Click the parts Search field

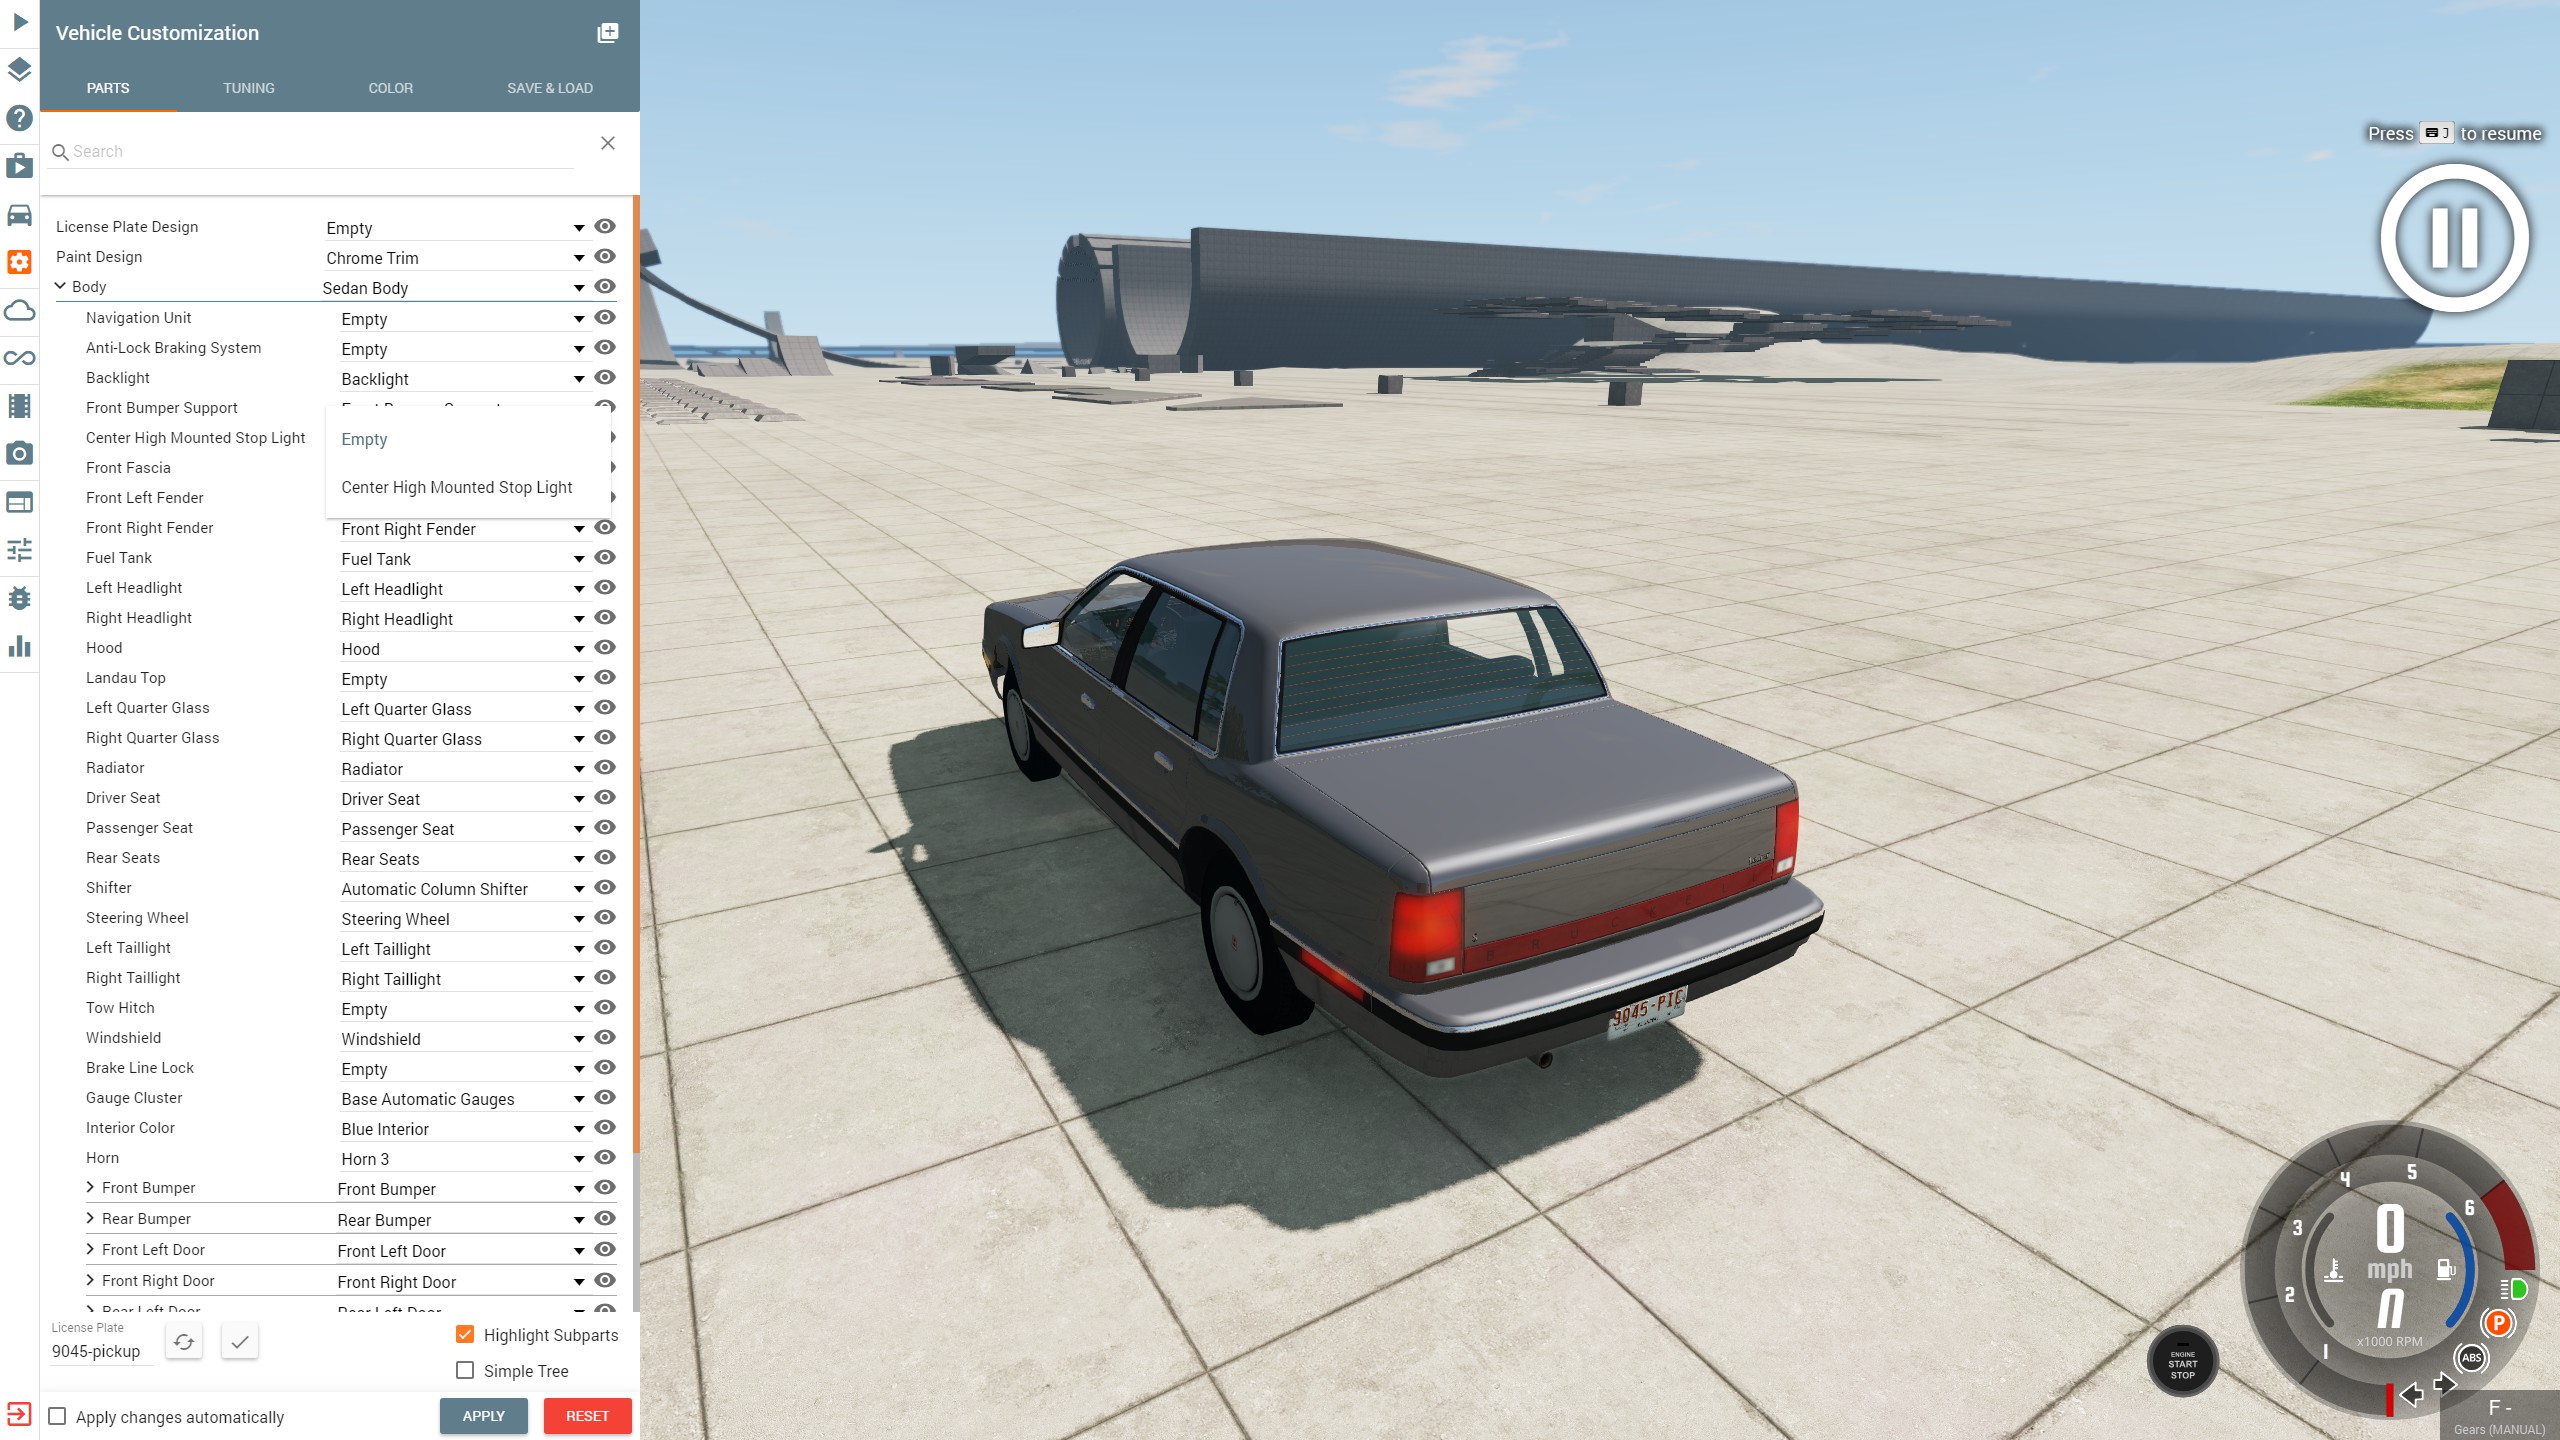[x=320, y=152]
